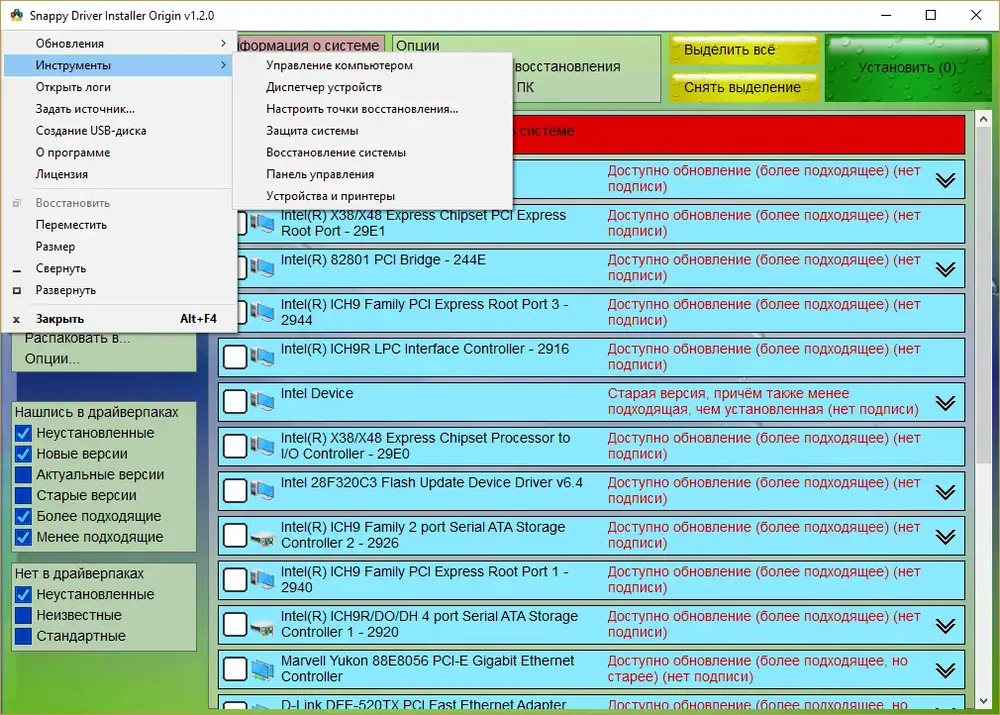Open Диспетчер устройств from the submenu

point(372,87)
